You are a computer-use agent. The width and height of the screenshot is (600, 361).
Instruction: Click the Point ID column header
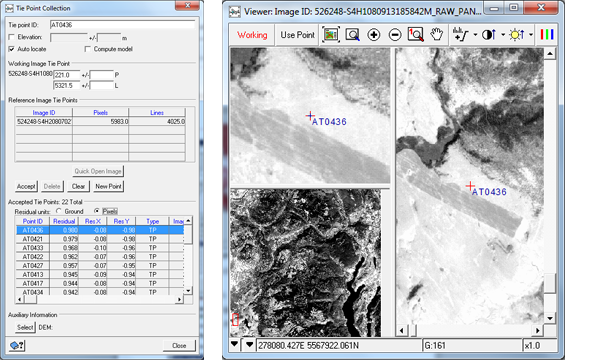pos(33,221)
